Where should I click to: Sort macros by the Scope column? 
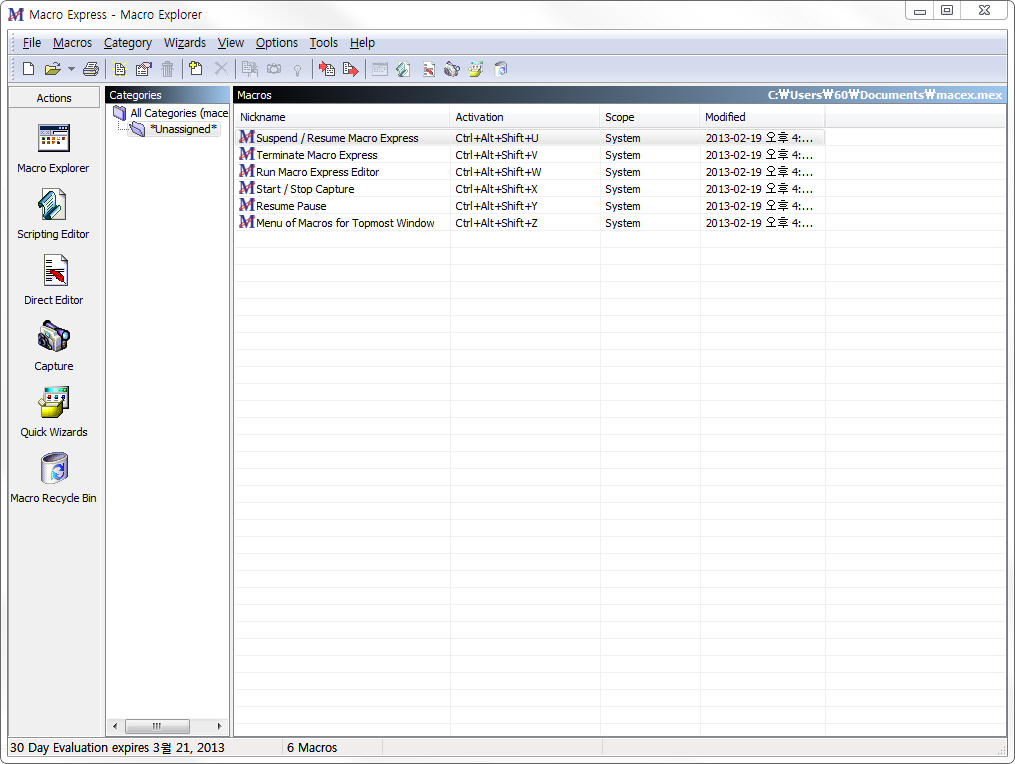[x=649, y=117]
